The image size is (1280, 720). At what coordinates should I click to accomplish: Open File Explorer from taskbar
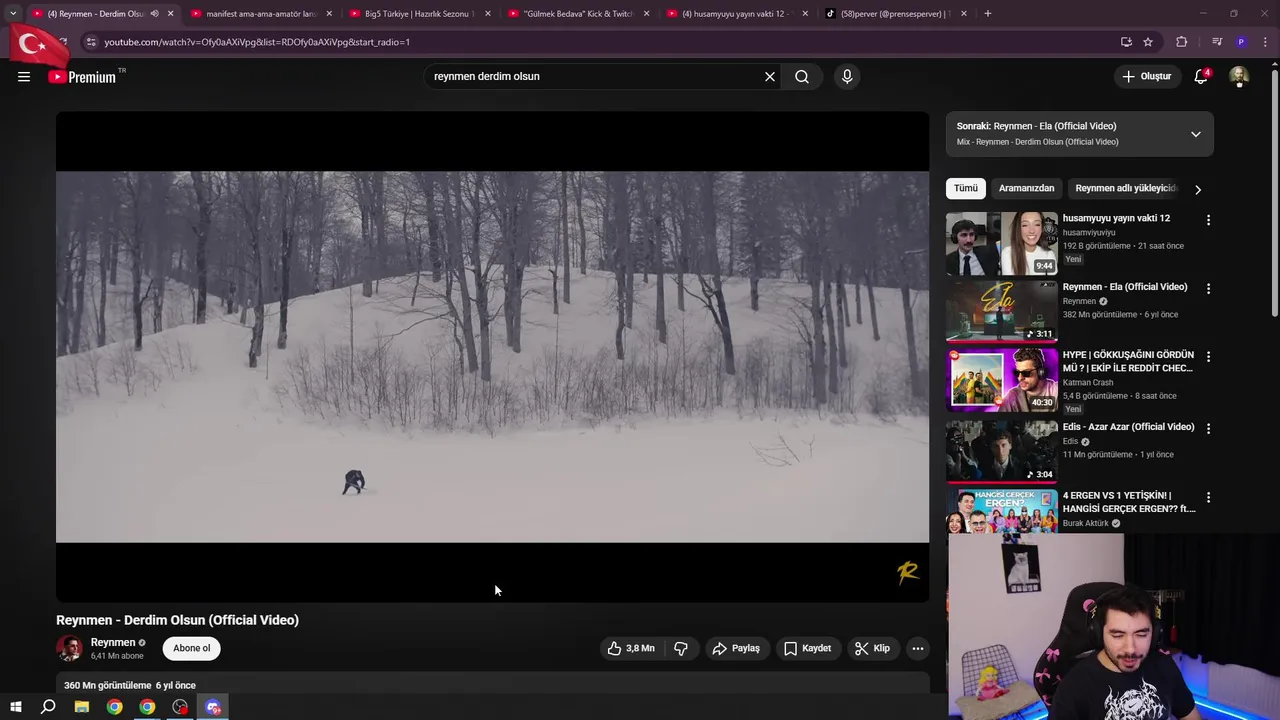tap(82, 707)
